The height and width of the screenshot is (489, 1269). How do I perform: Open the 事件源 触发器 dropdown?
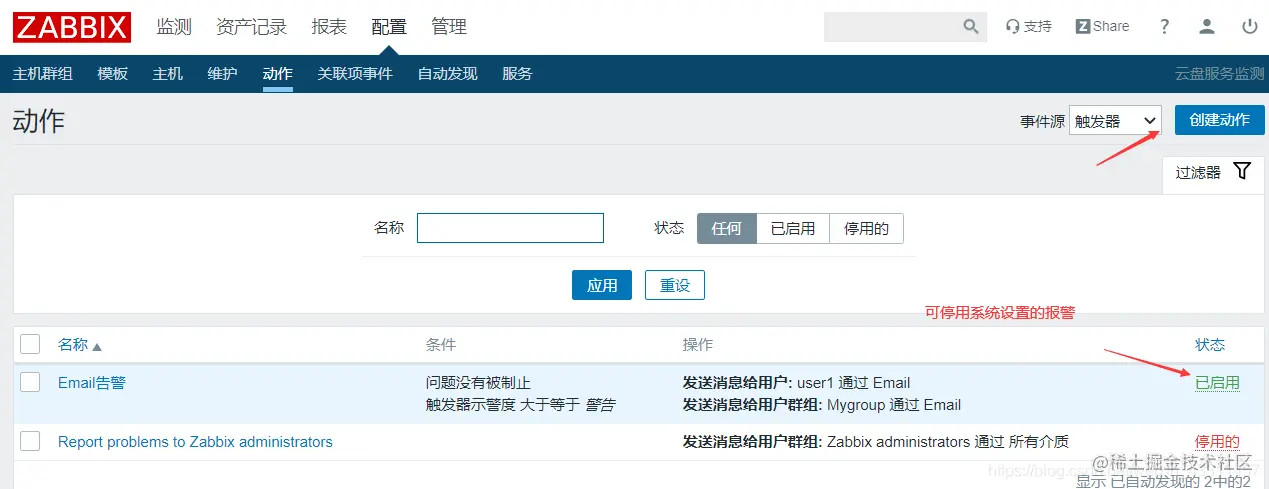[1115, 121]
